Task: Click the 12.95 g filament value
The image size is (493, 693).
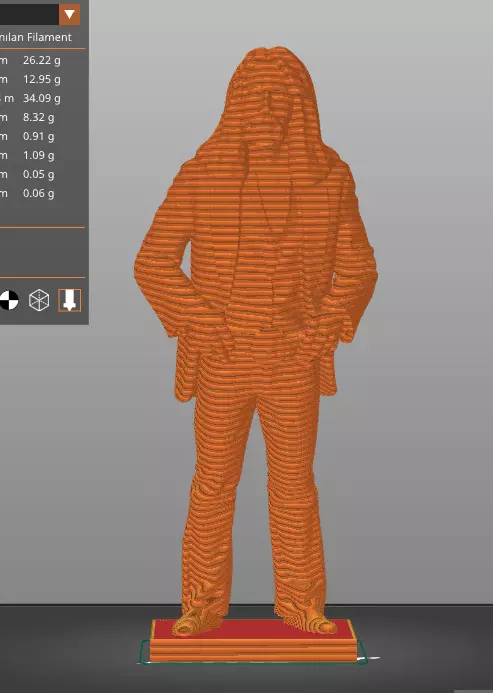Action: 42,80
